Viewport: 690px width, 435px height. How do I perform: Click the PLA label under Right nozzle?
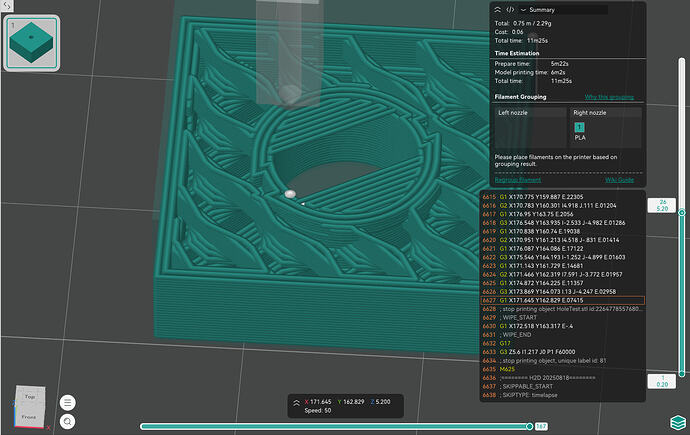coord(580,138)
